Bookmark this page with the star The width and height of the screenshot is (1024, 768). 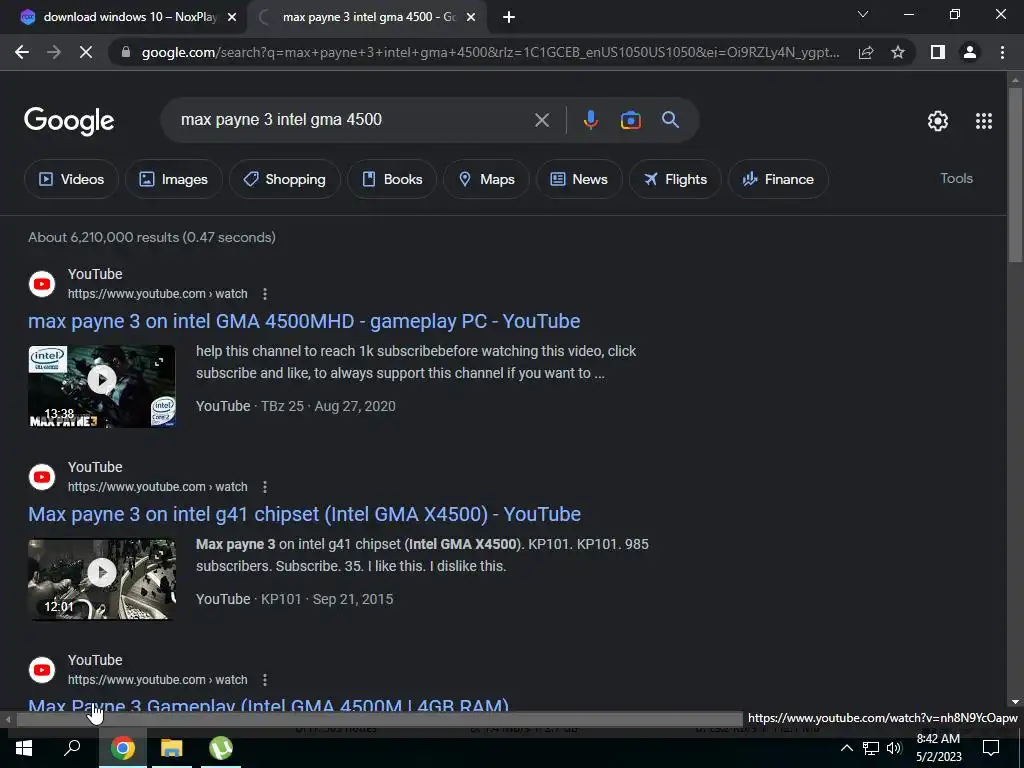pos(898,52)
